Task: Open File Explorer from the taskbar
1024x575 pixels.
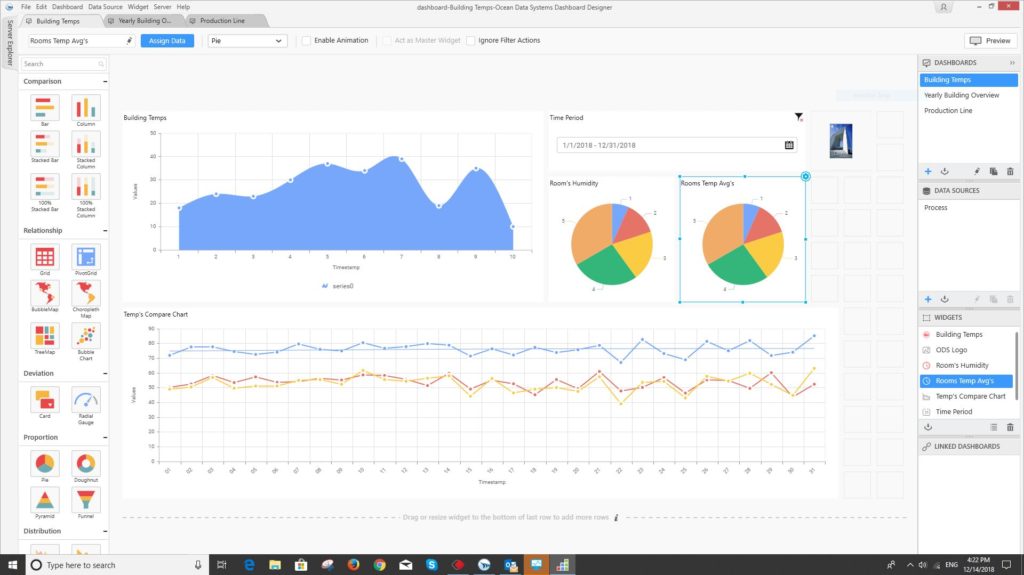Action: [275, 565]
